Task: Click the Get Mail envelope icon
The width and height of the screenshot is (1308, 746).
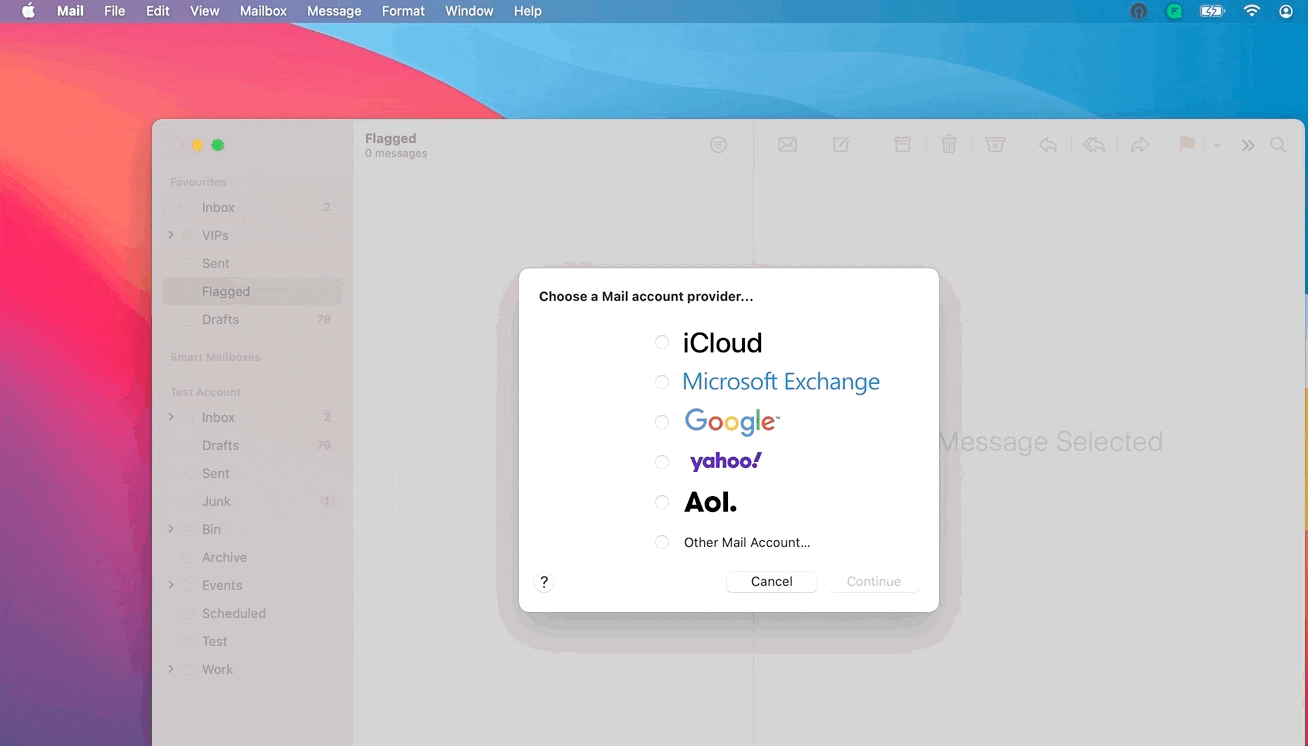Action: [x=788, y=145]
